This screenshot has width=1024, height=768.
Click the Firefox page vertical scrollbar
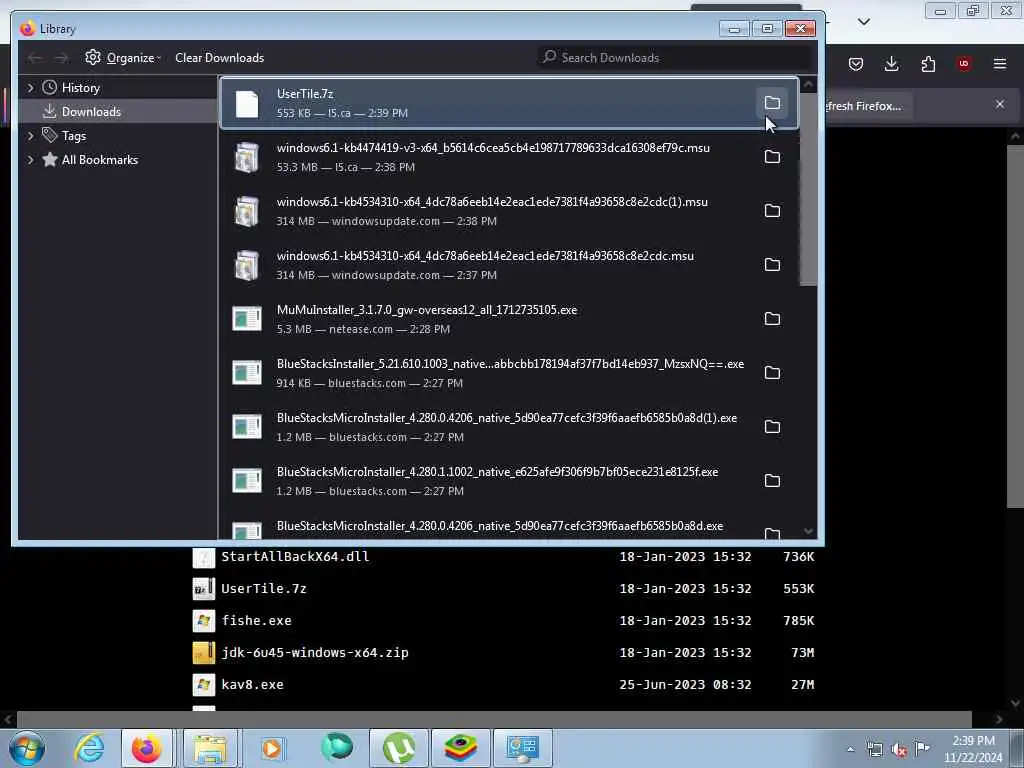(1015, 325)
